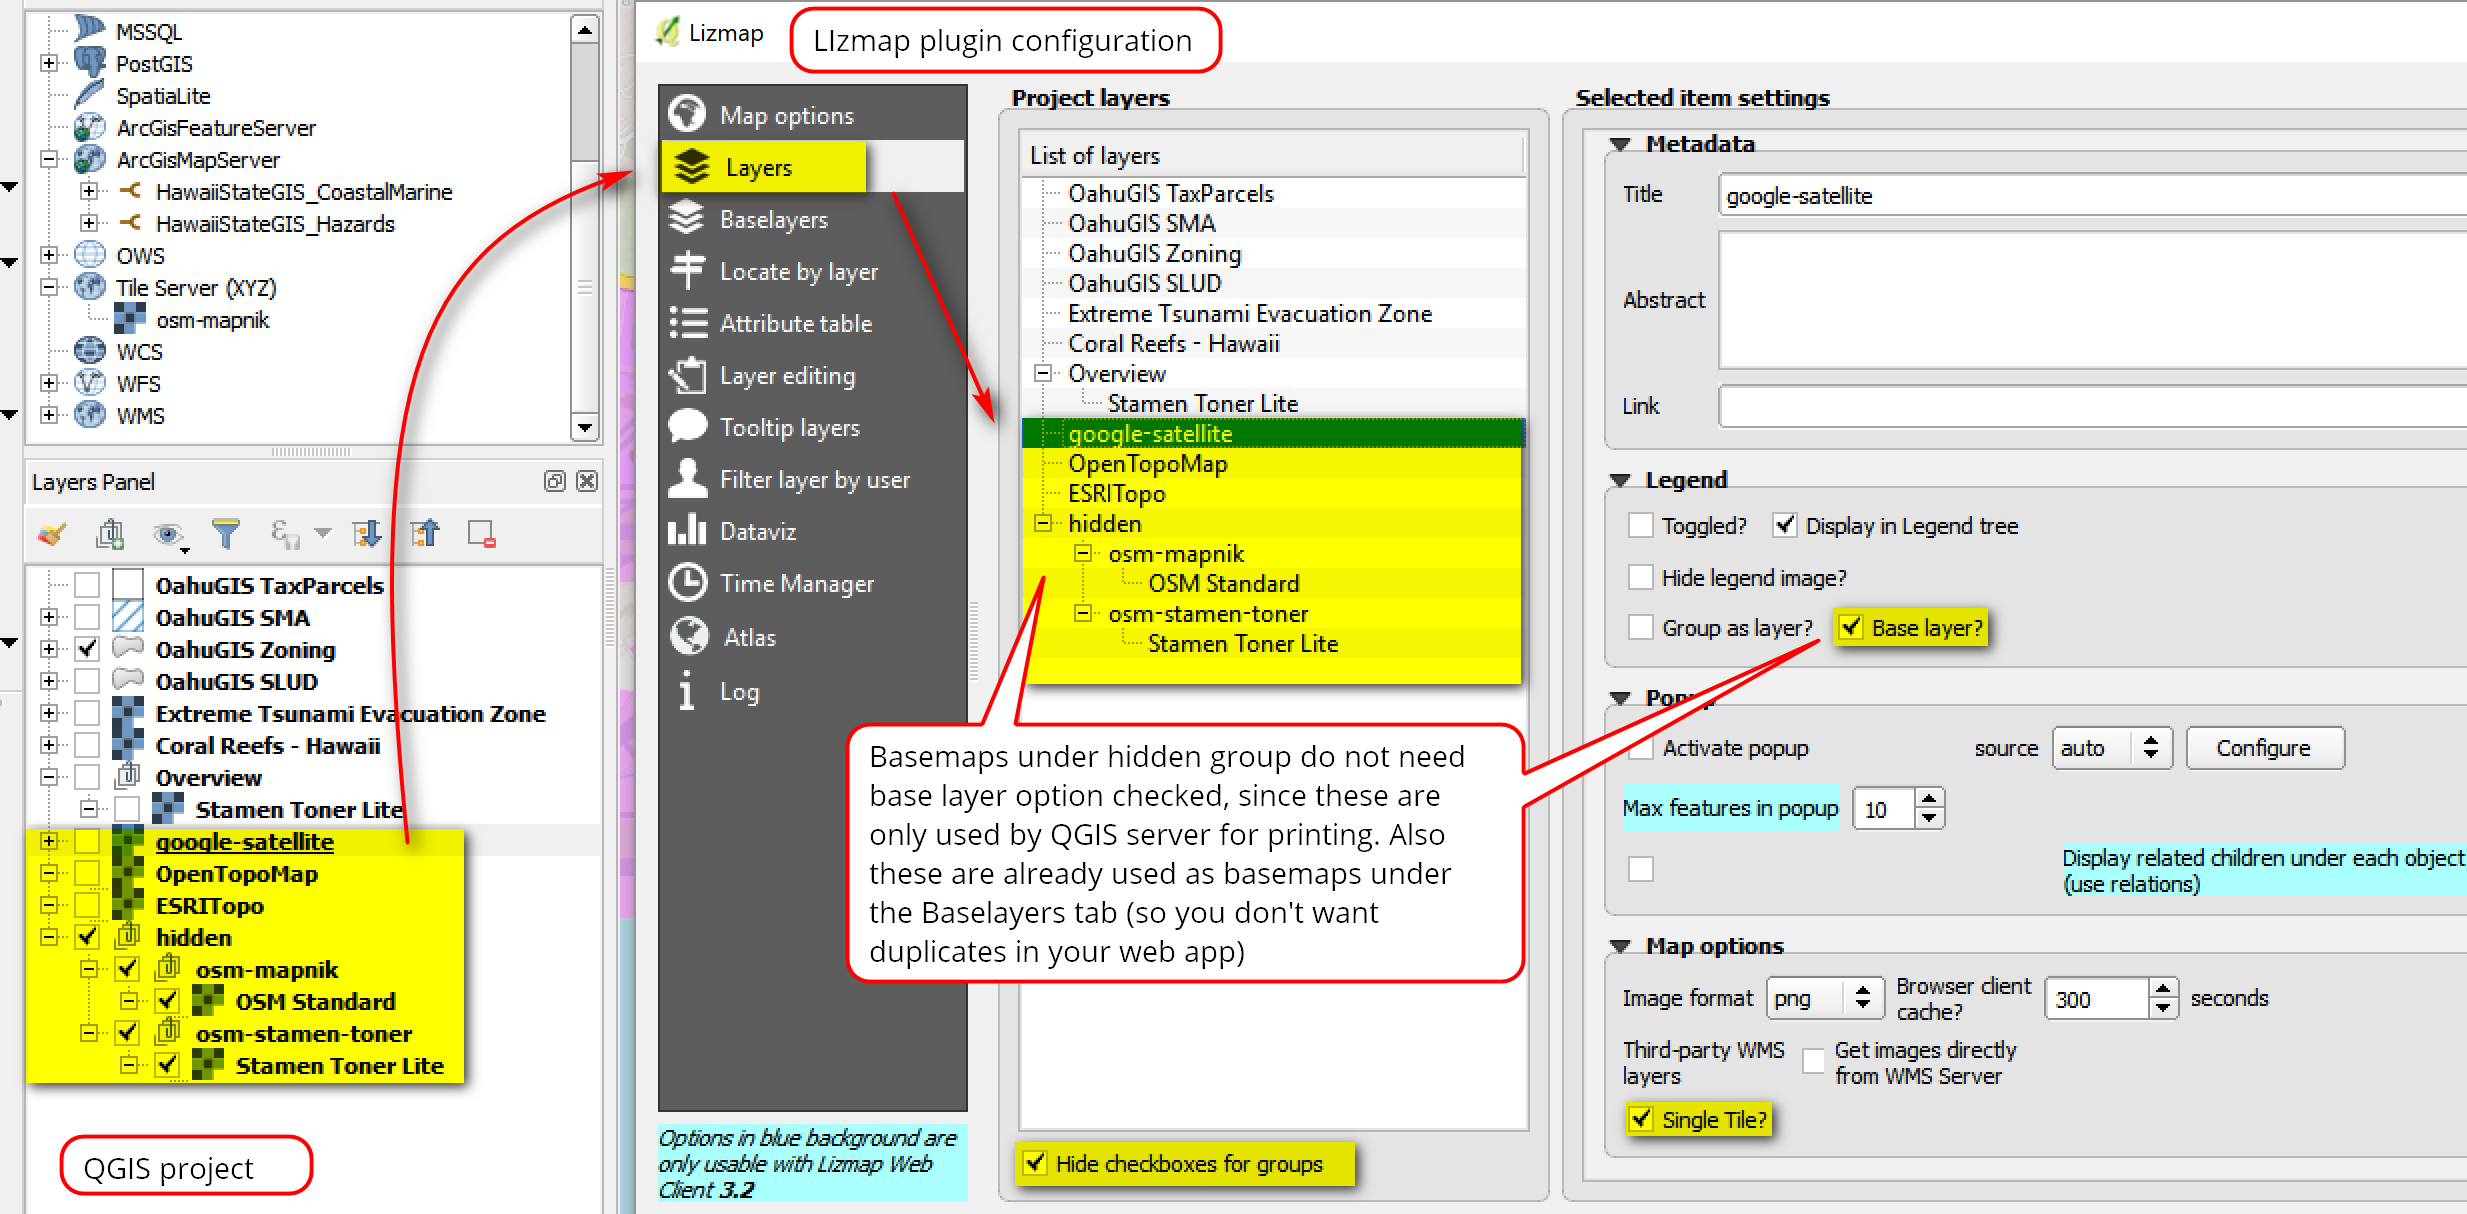Enable the Single Tile option
2467x1214 pixels.
(x=1641, y=1118)
